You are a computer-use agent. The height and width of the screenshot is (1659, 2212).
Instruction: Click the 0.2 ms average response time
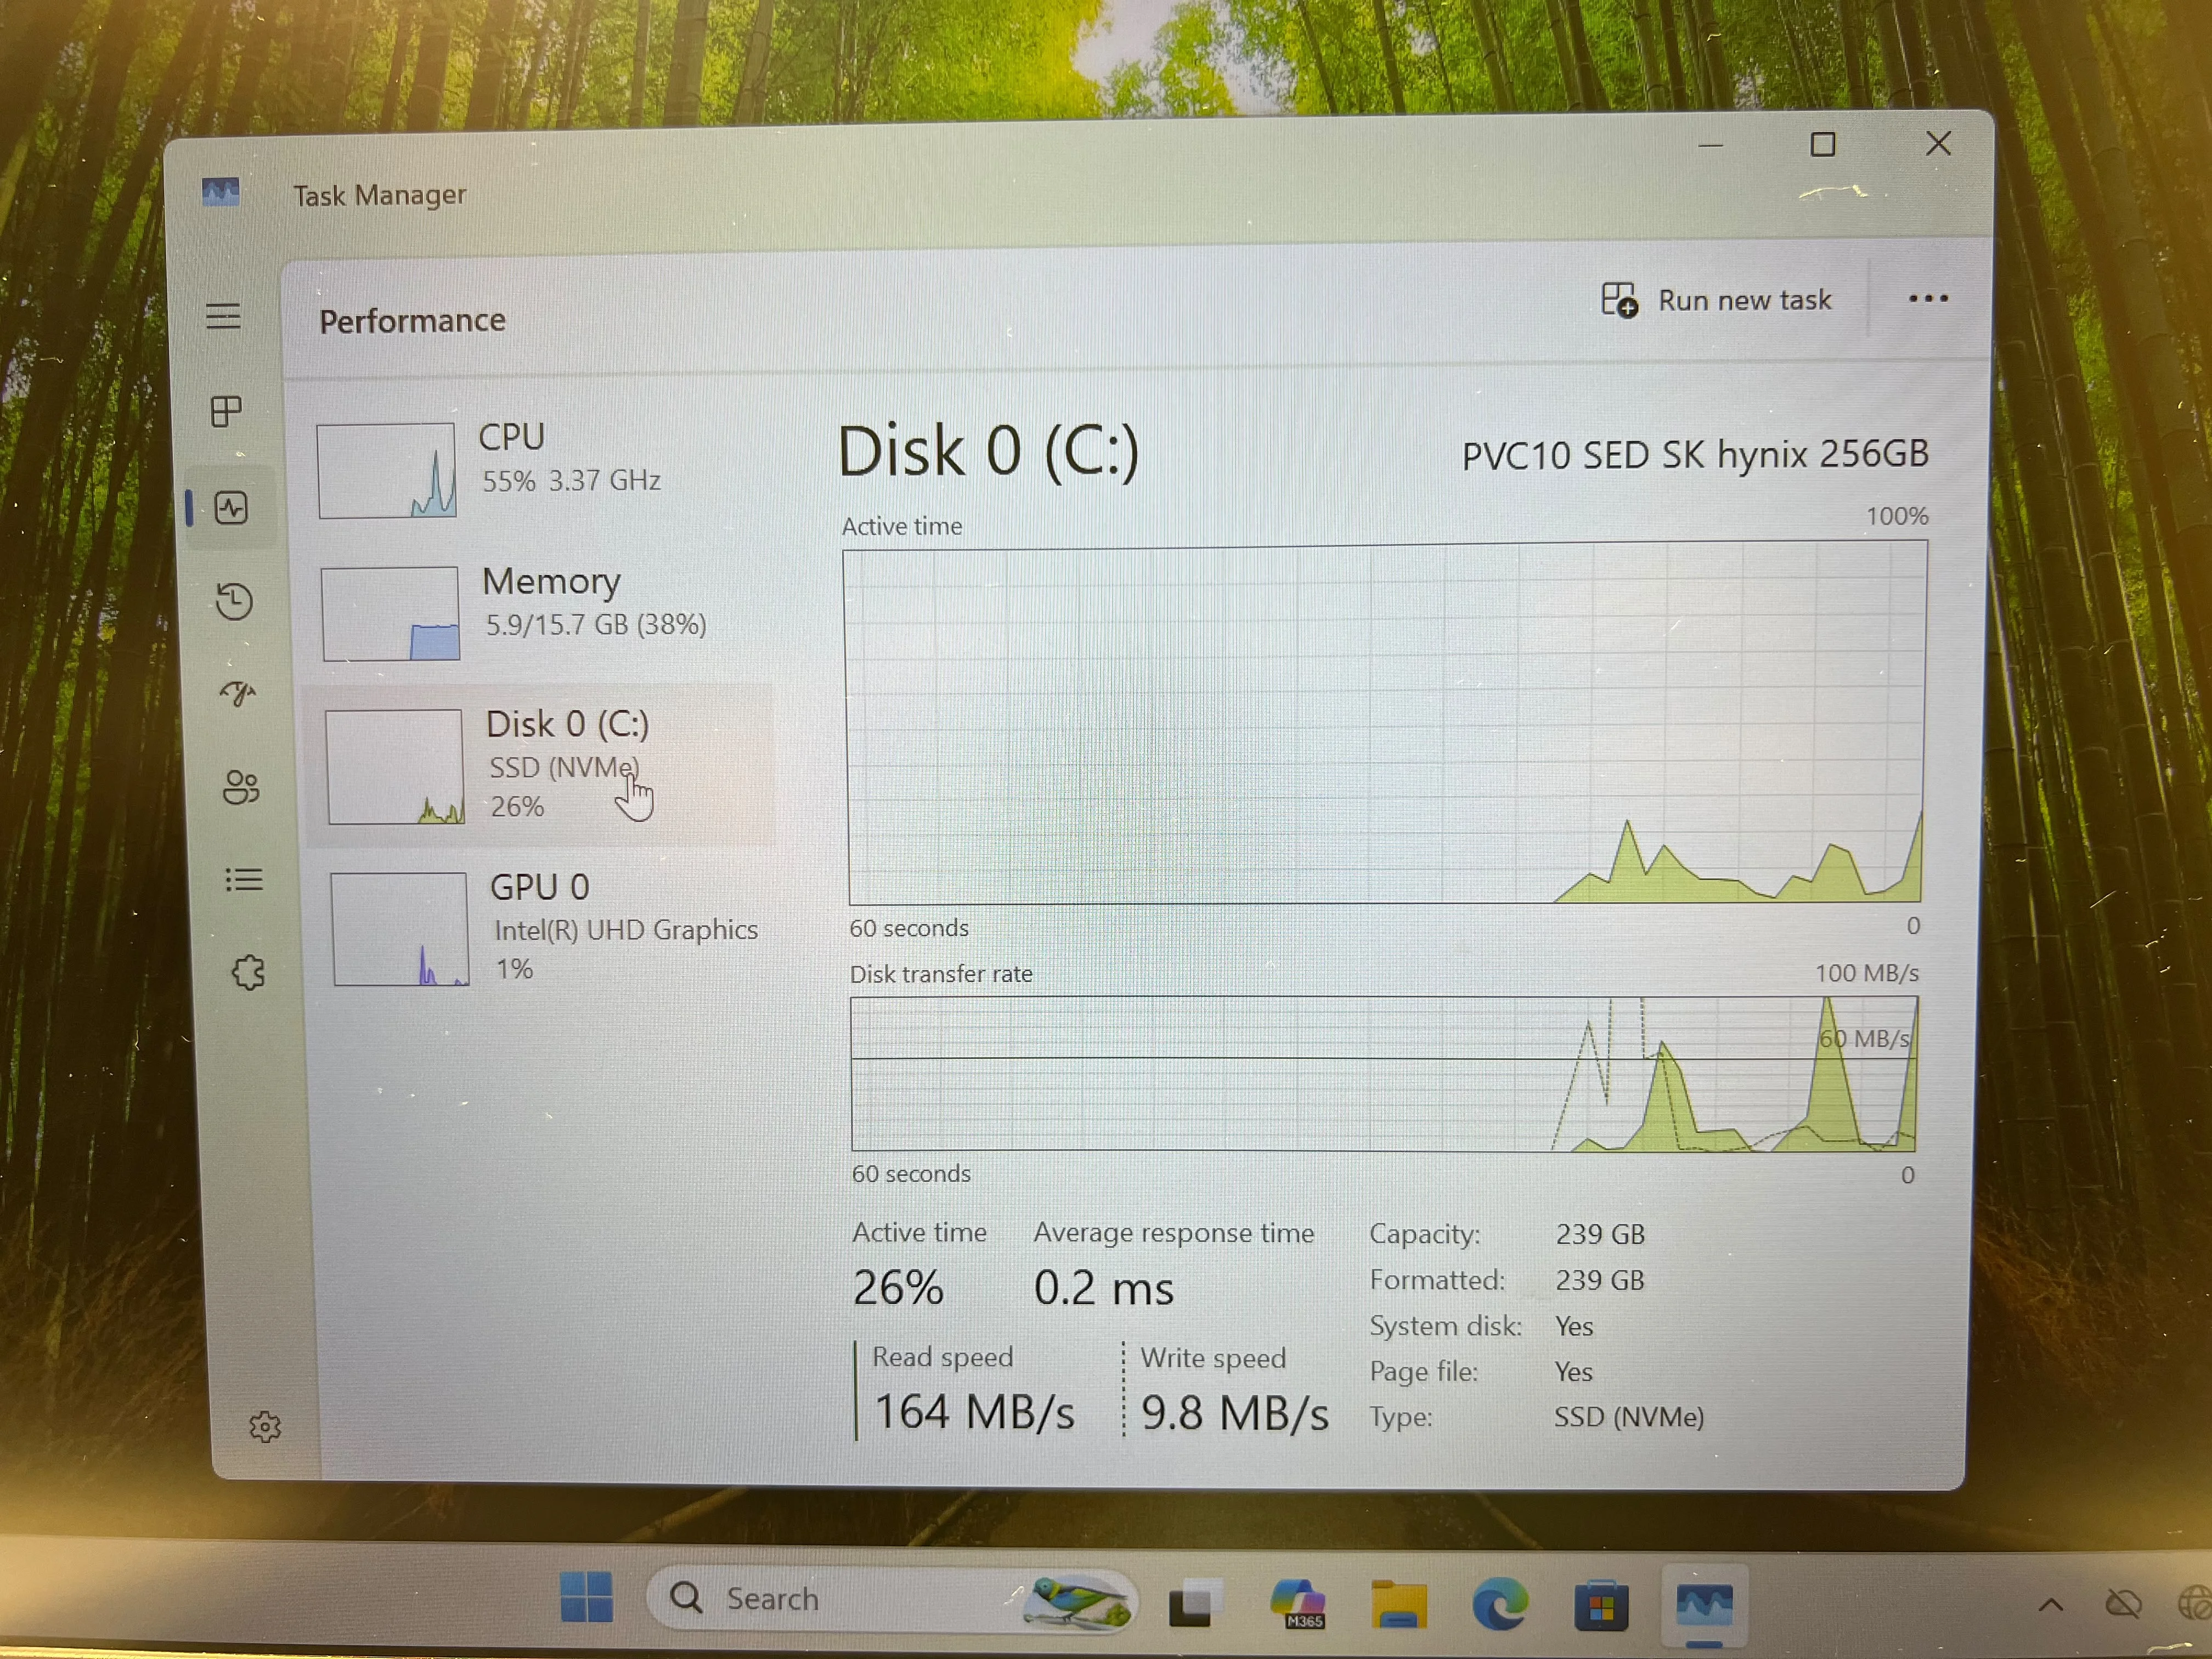point(1103,1288)
